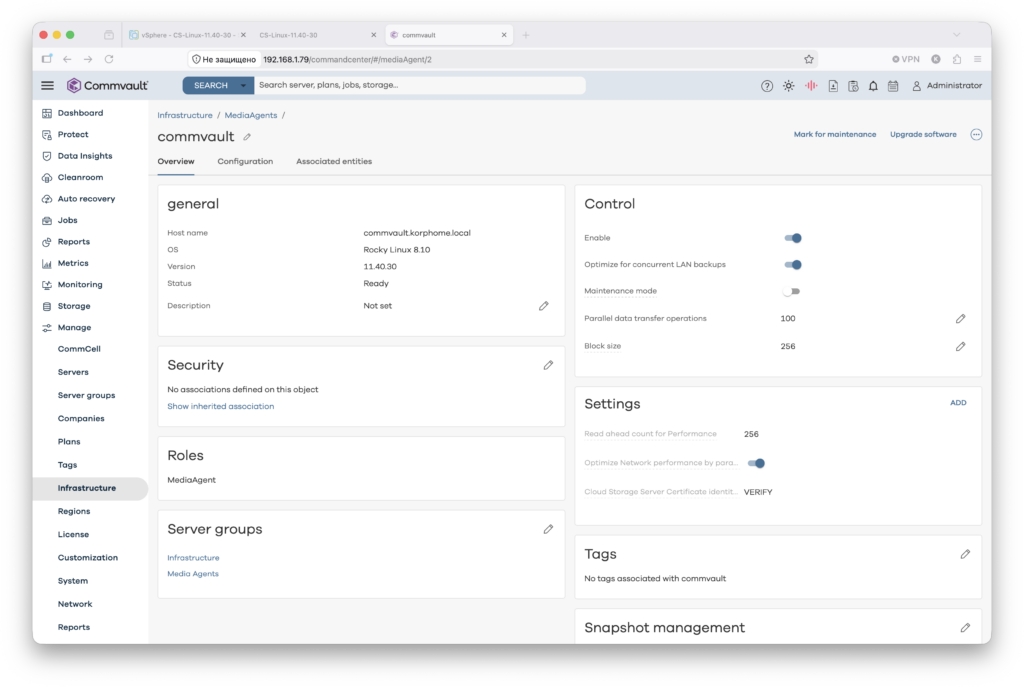Expand the SEARCH type dropdown arrow
The image size is (1024, 687).
(243, 86)
